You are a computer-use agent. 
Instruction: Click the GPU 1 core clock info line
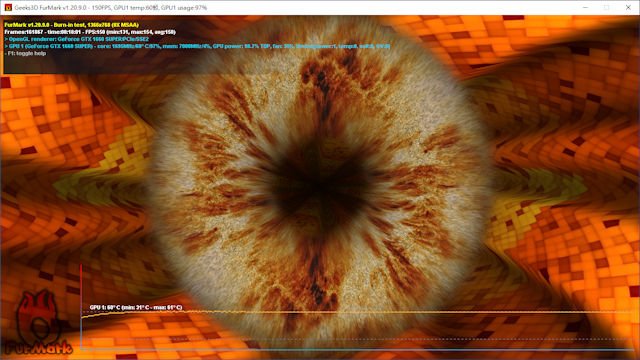point(197,46)
